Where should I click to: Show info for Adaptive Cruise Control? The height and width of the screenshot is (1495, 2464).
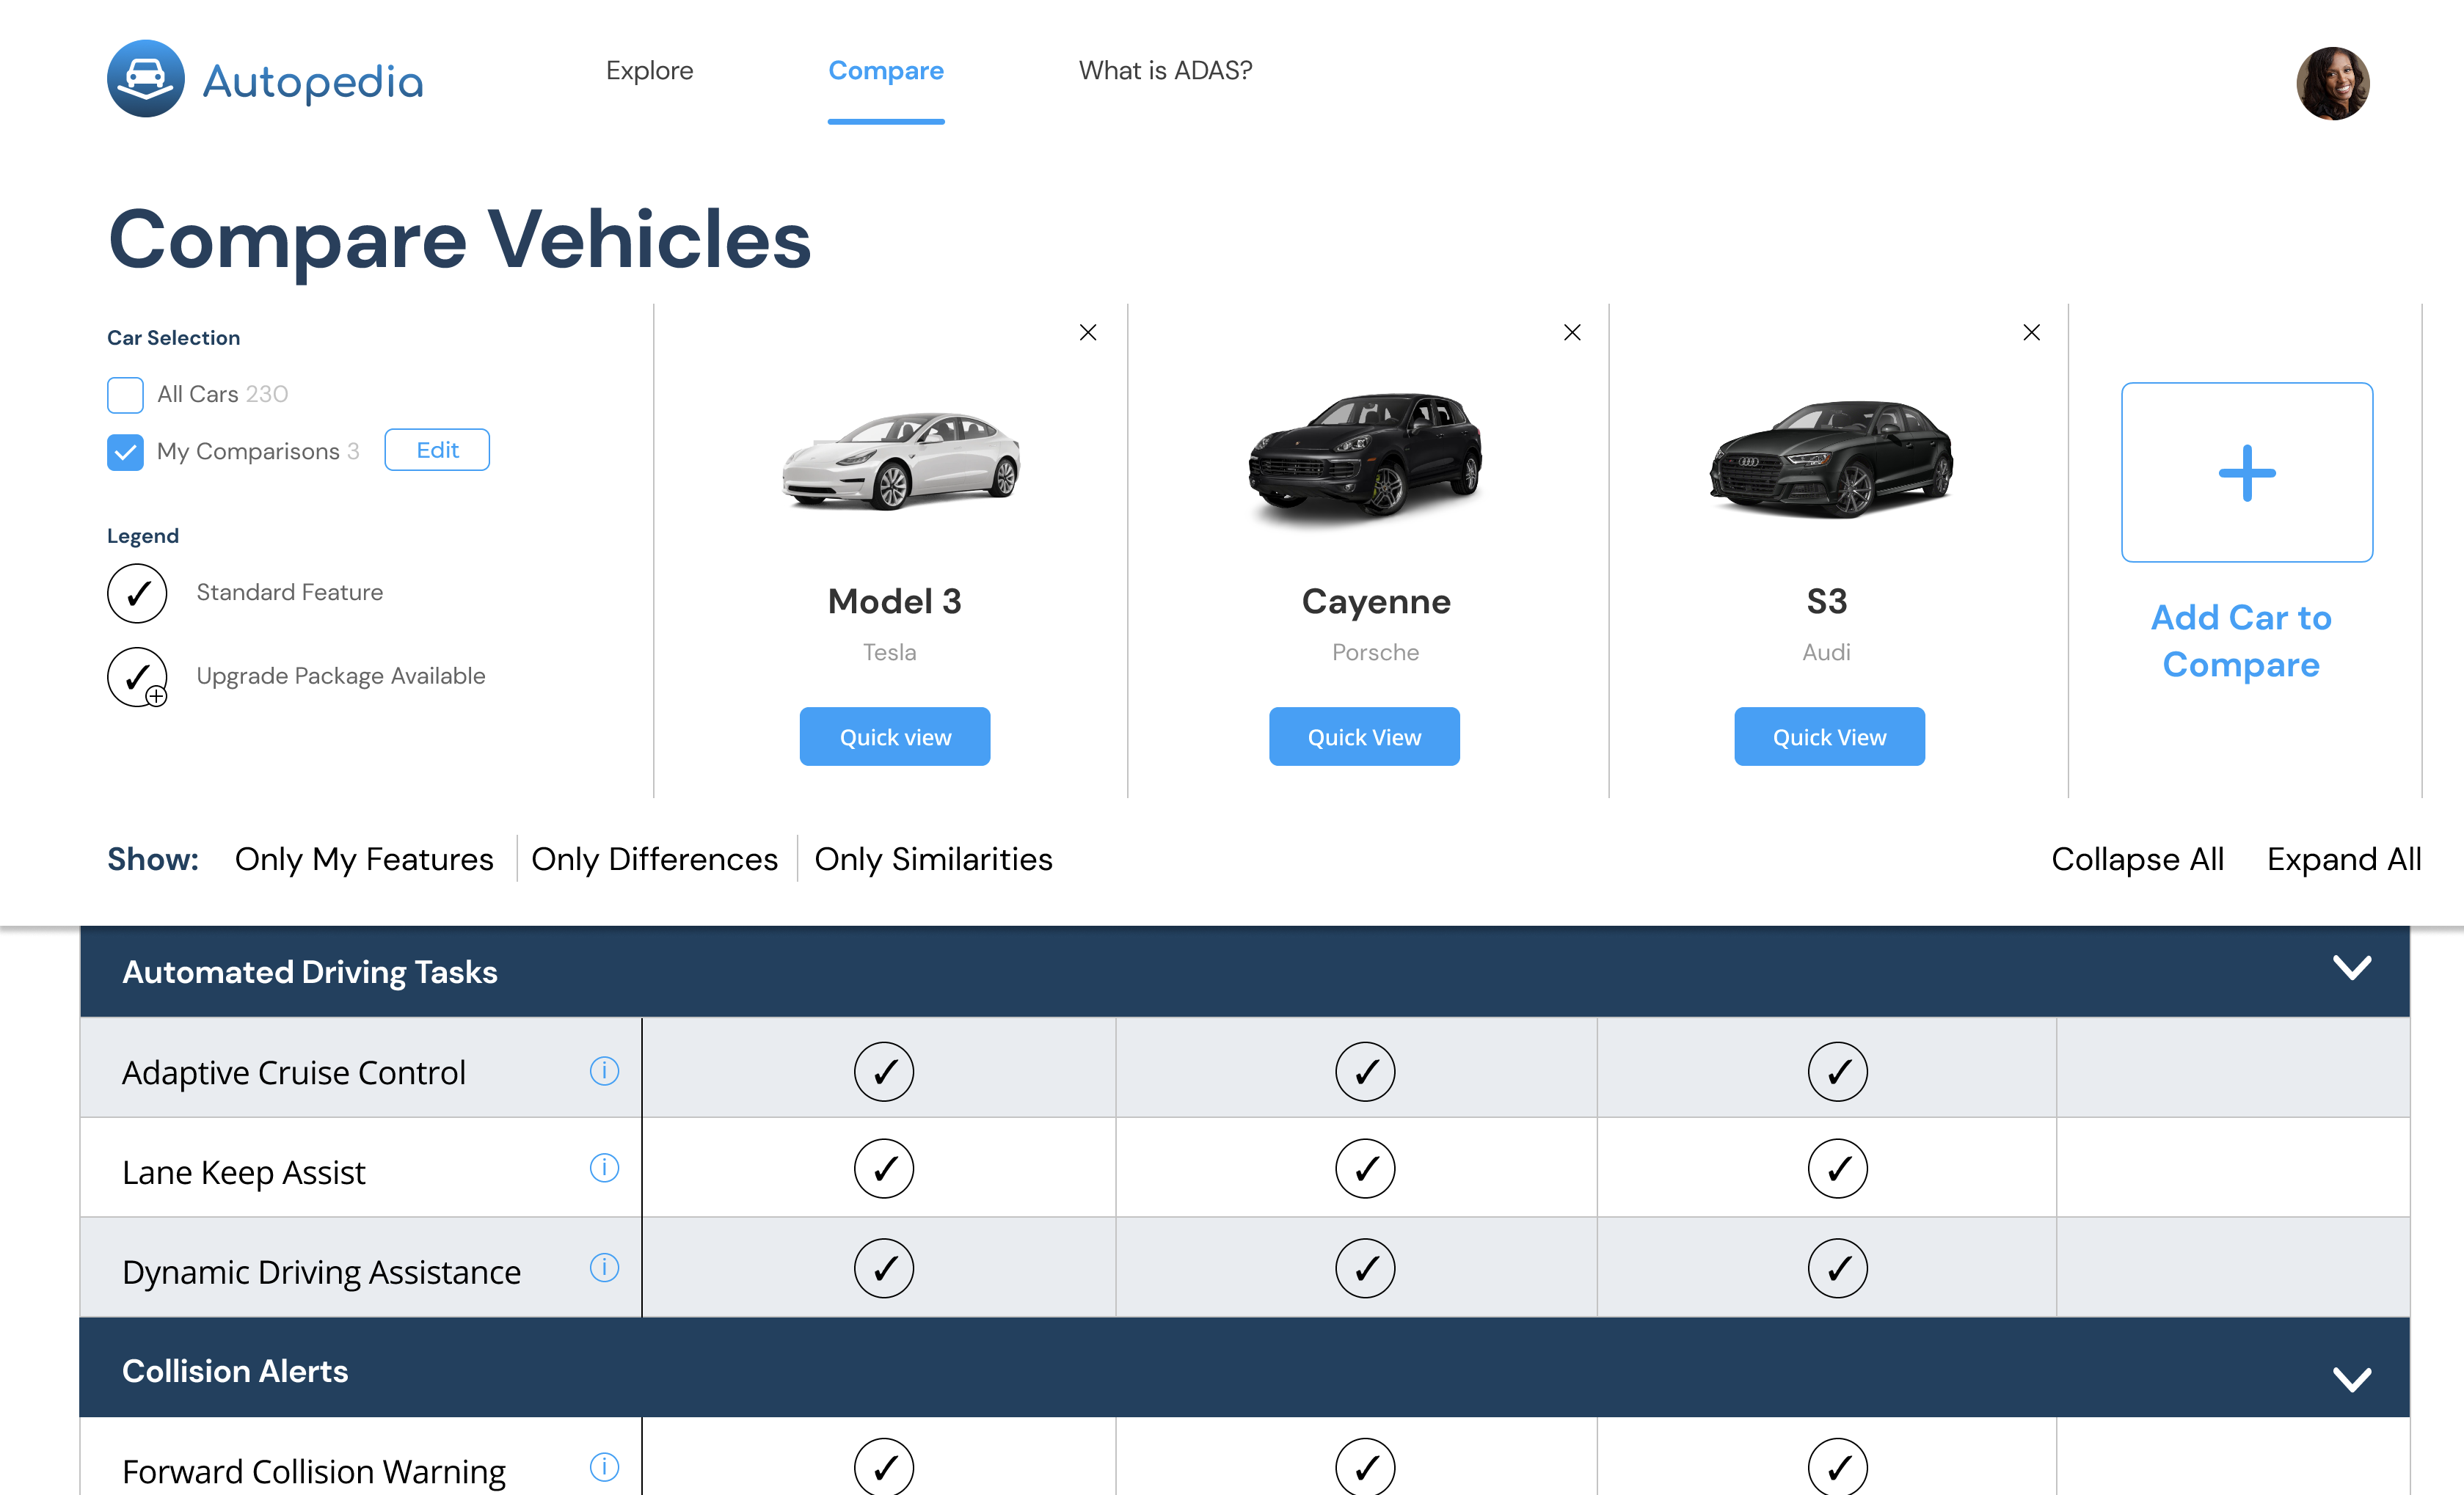pos(604,1070)
